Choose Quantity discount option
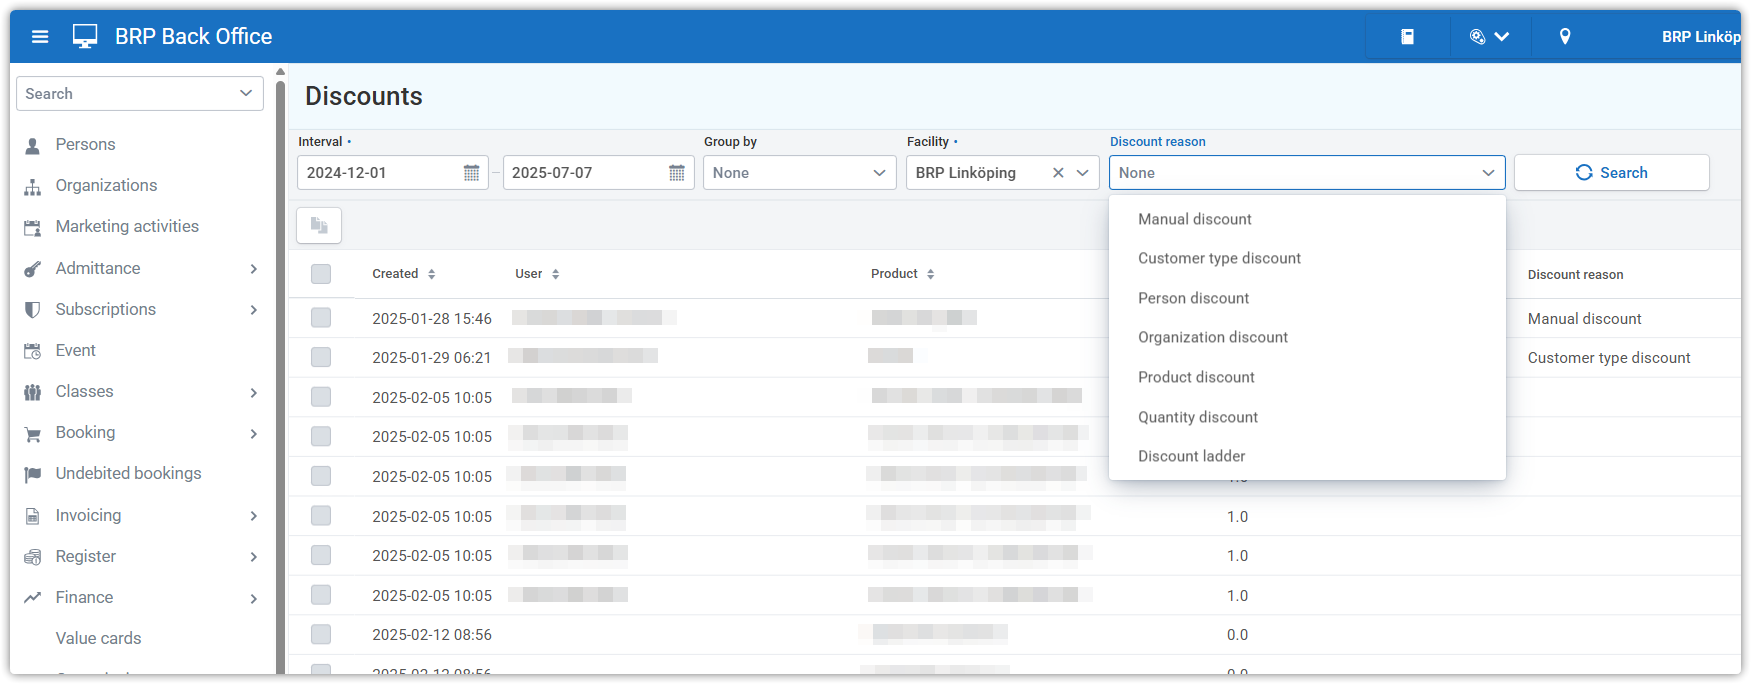 [1197, 417]
